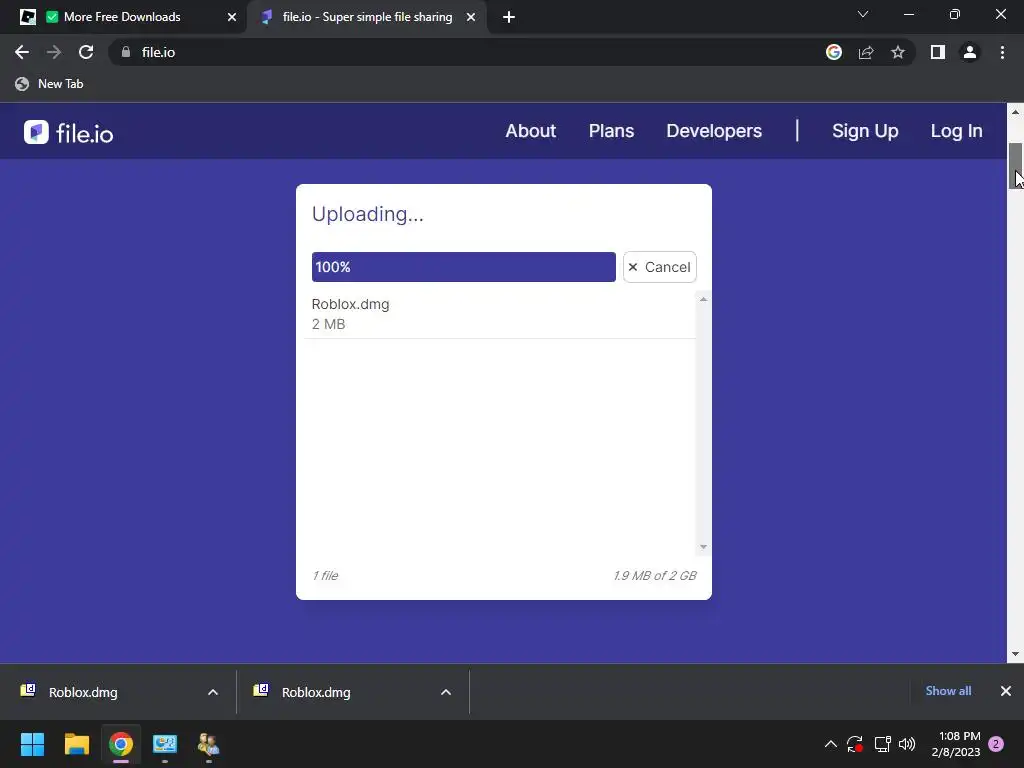Click the browser forward arrow
The image size is (1024, 768).
pyautogui.click(x=54, y=52)
